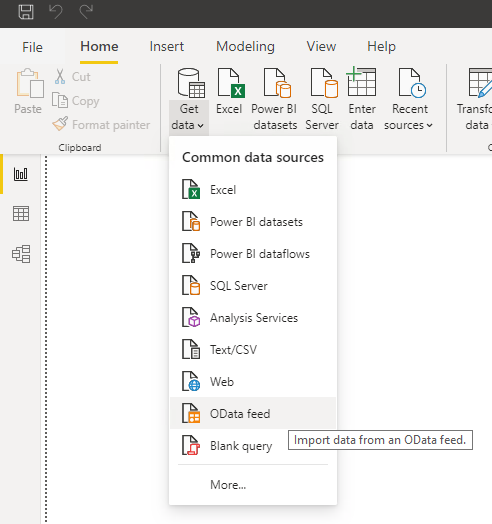Image resolution: width=492 pixels, height=524 pixels.
Task: Click the Undo arrow icon
Action: point(56,12)
